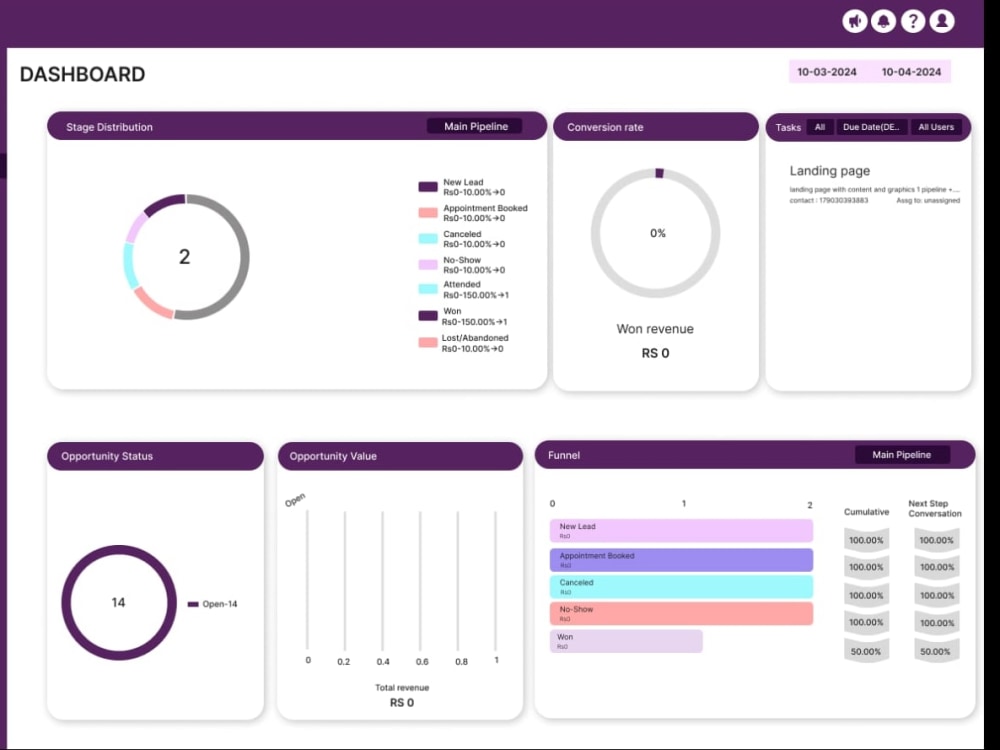
Task: Select the Canceled funnel bar
Action: (681, 587)
